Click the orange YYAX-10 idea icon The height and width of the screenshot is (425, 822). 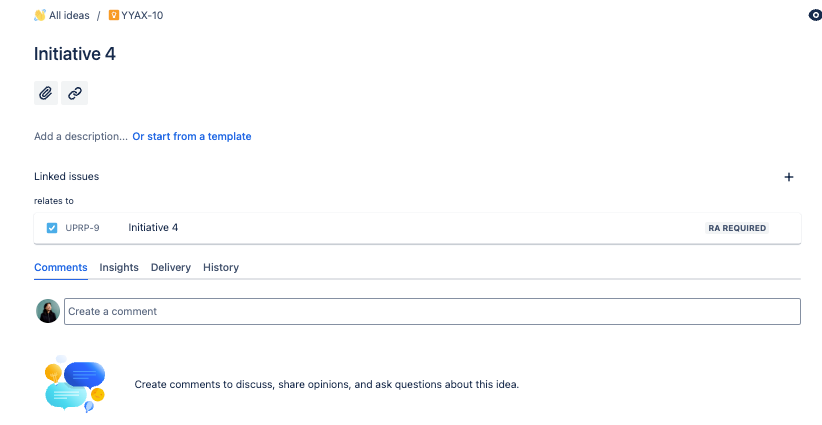(113, 15)
